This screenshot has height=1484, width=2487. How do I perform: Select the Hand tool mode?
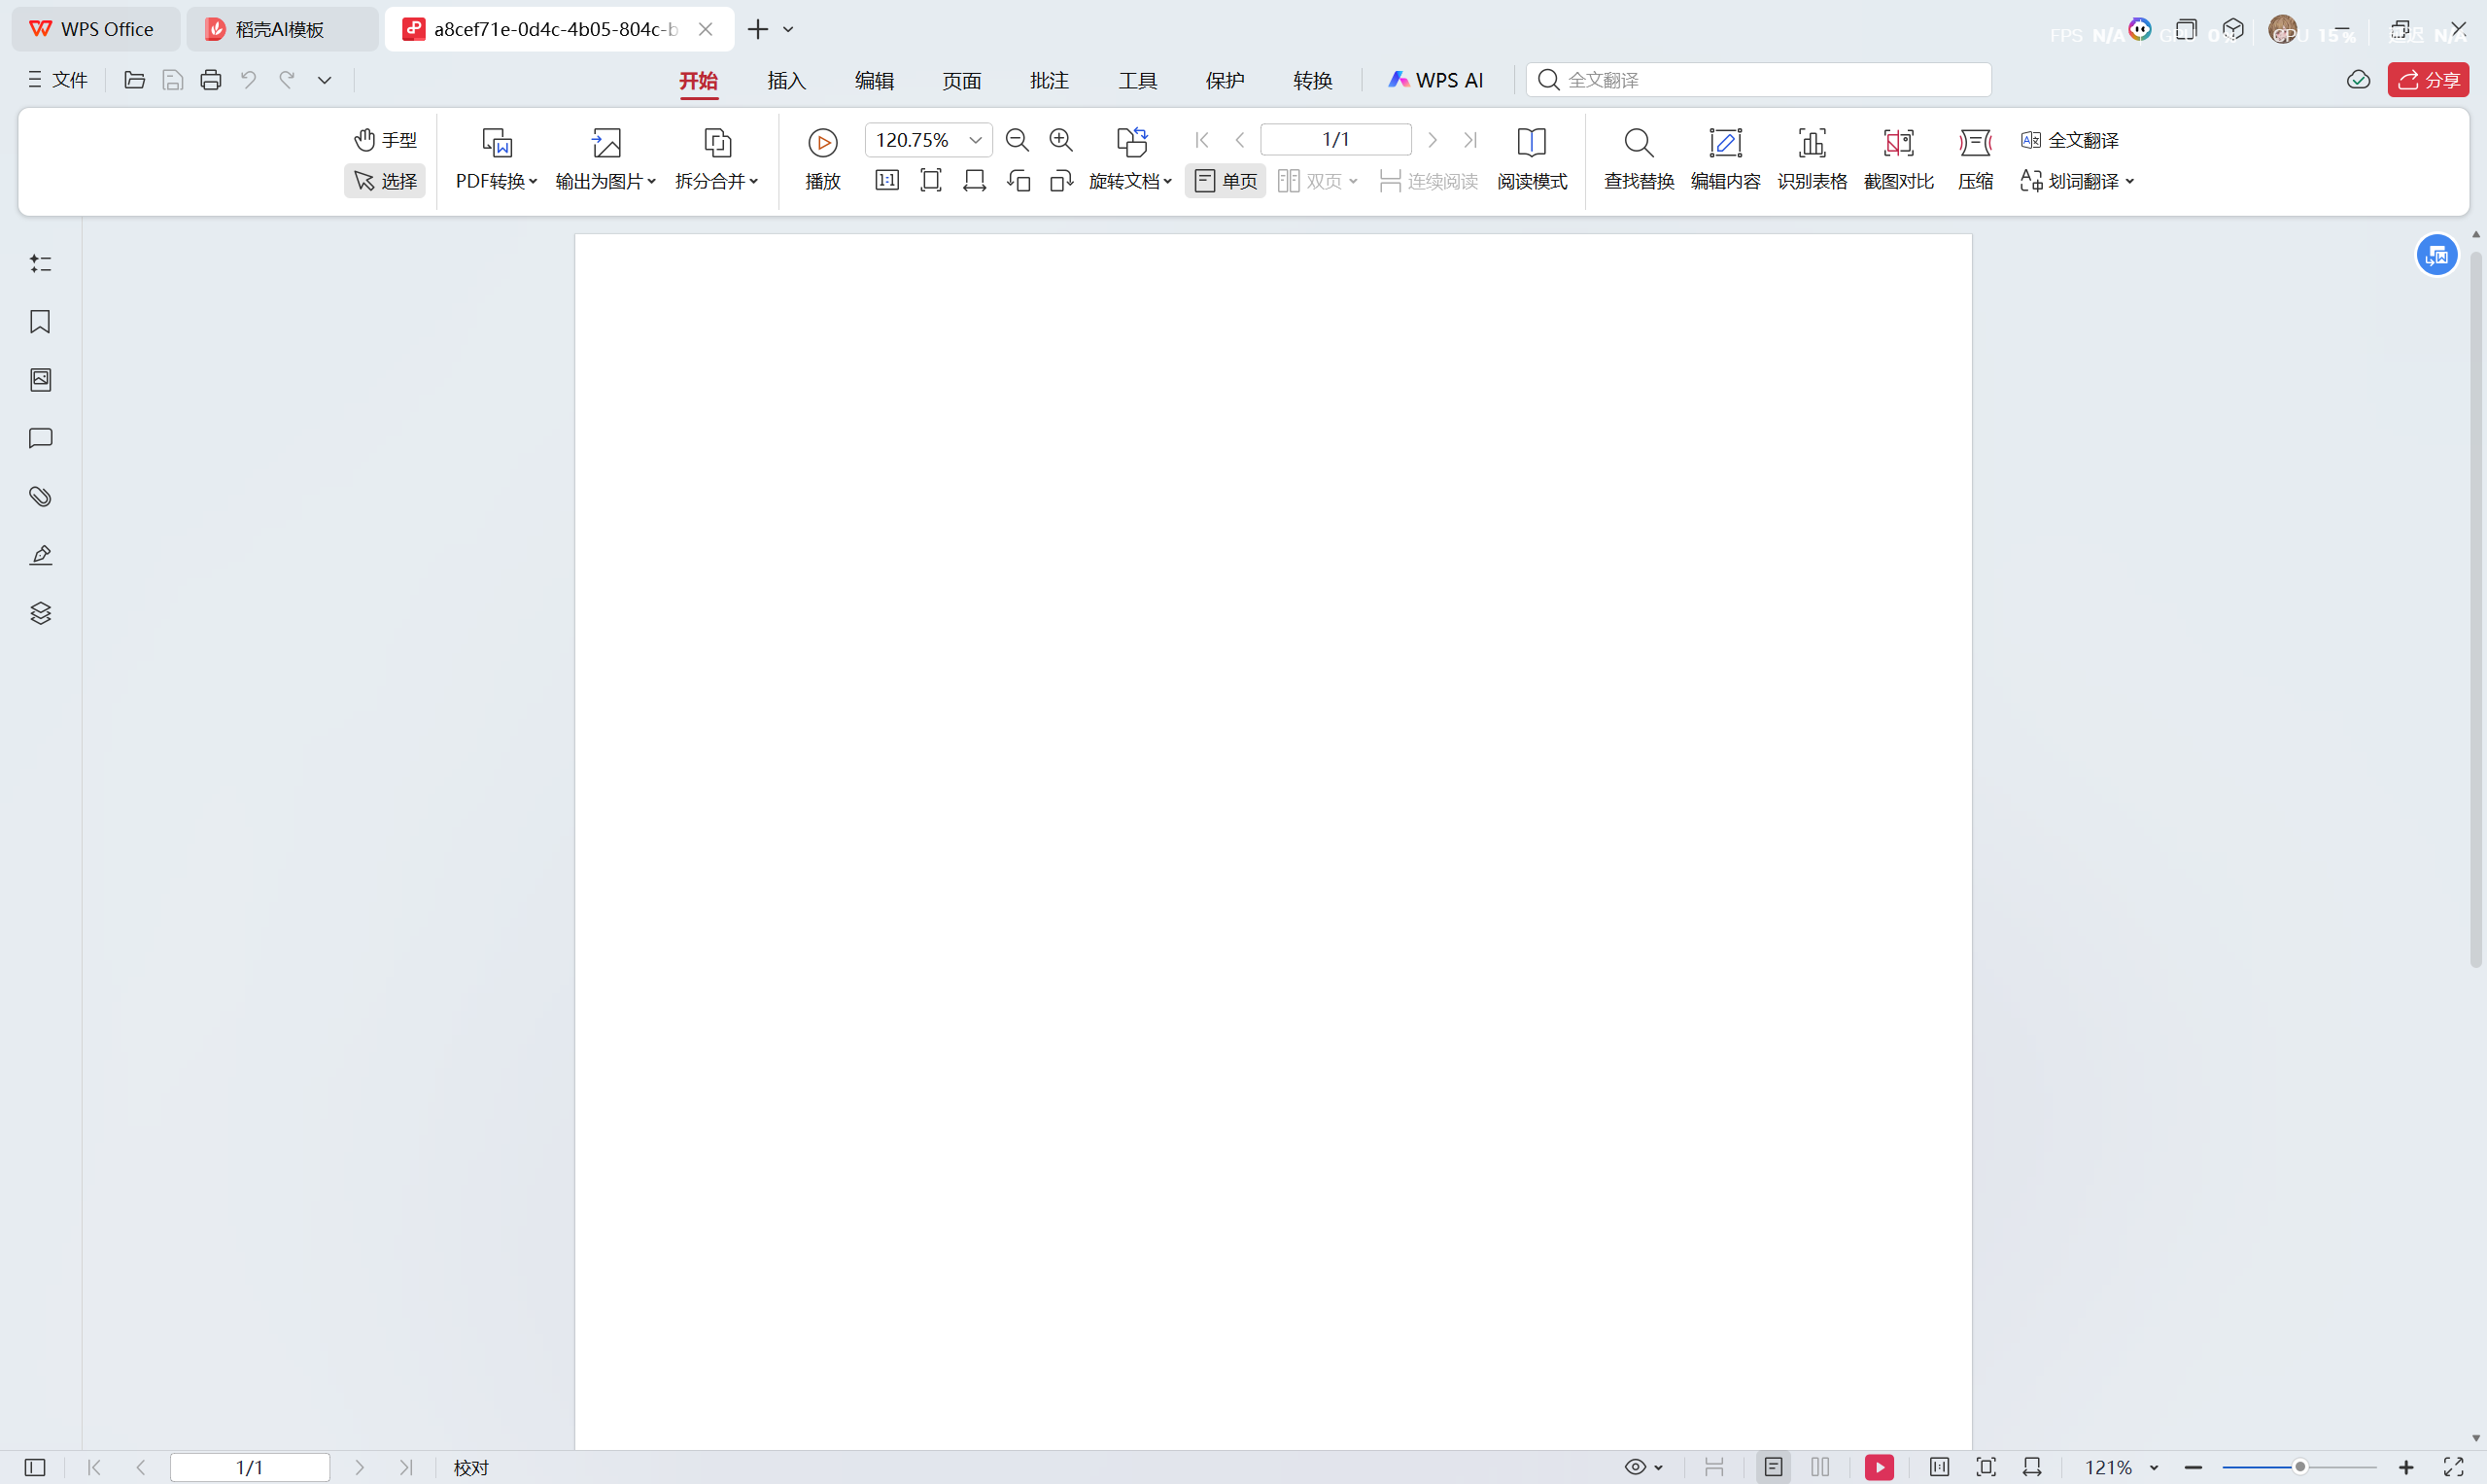[386, 140]
